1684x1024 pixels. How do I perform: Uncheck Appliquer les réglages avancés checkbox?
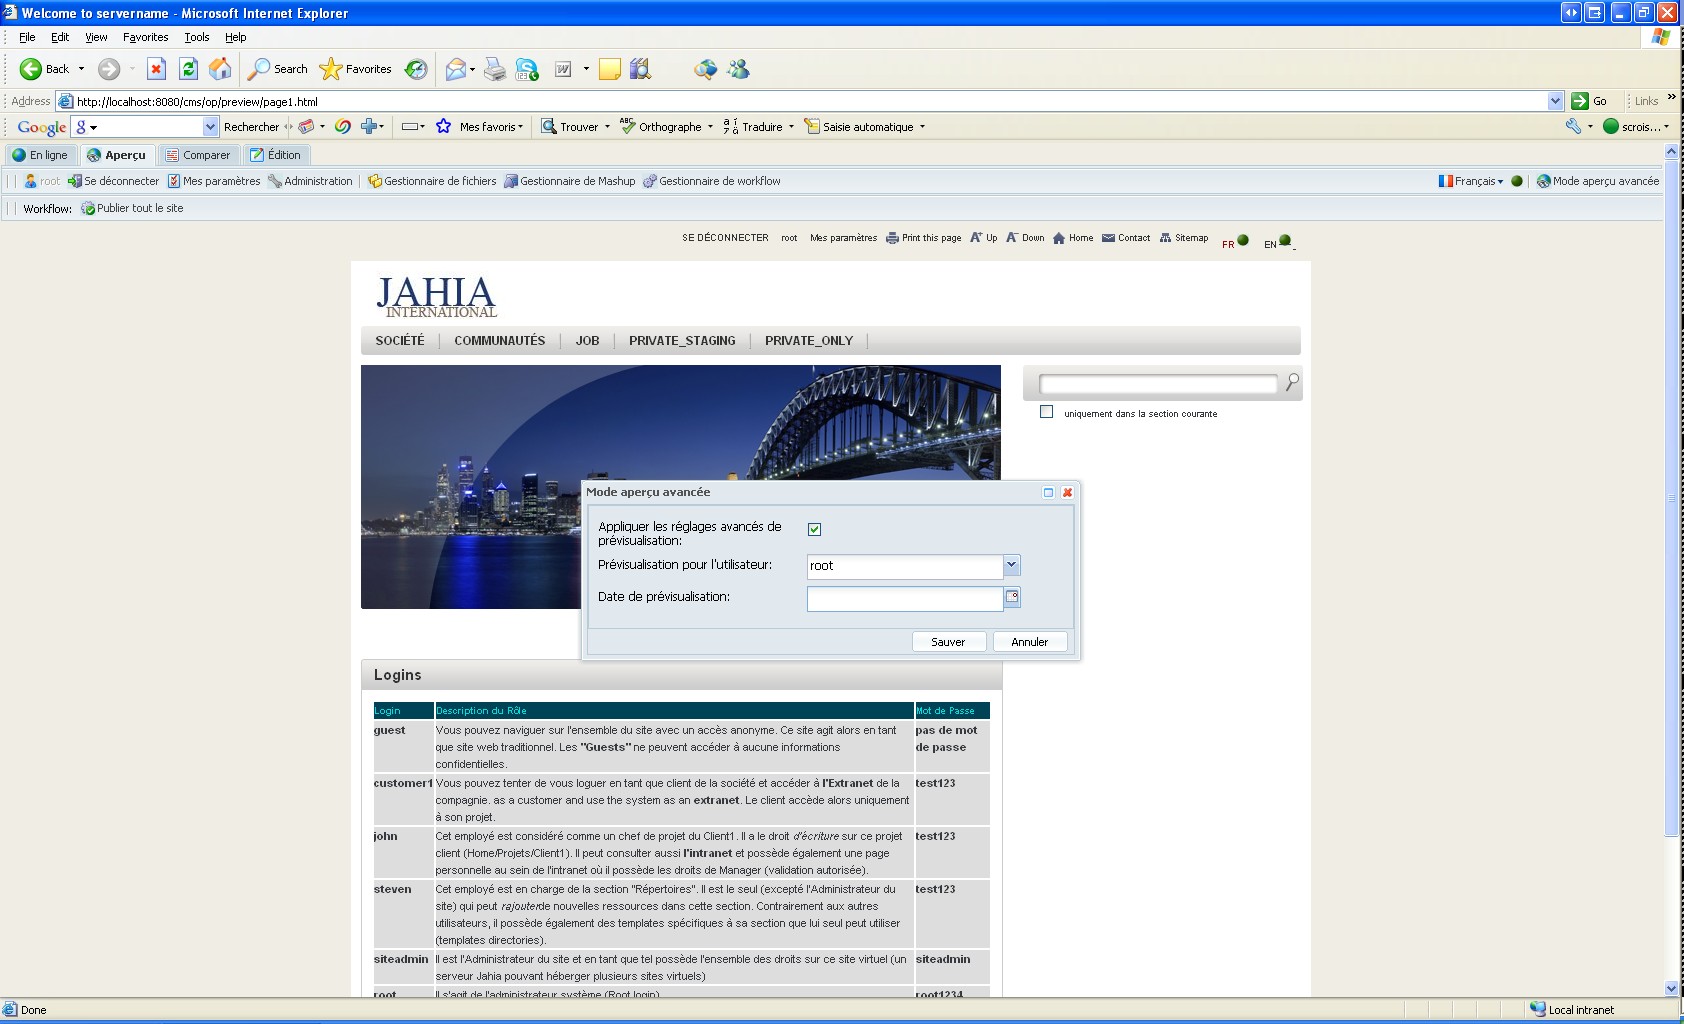[x=814, y=529]
